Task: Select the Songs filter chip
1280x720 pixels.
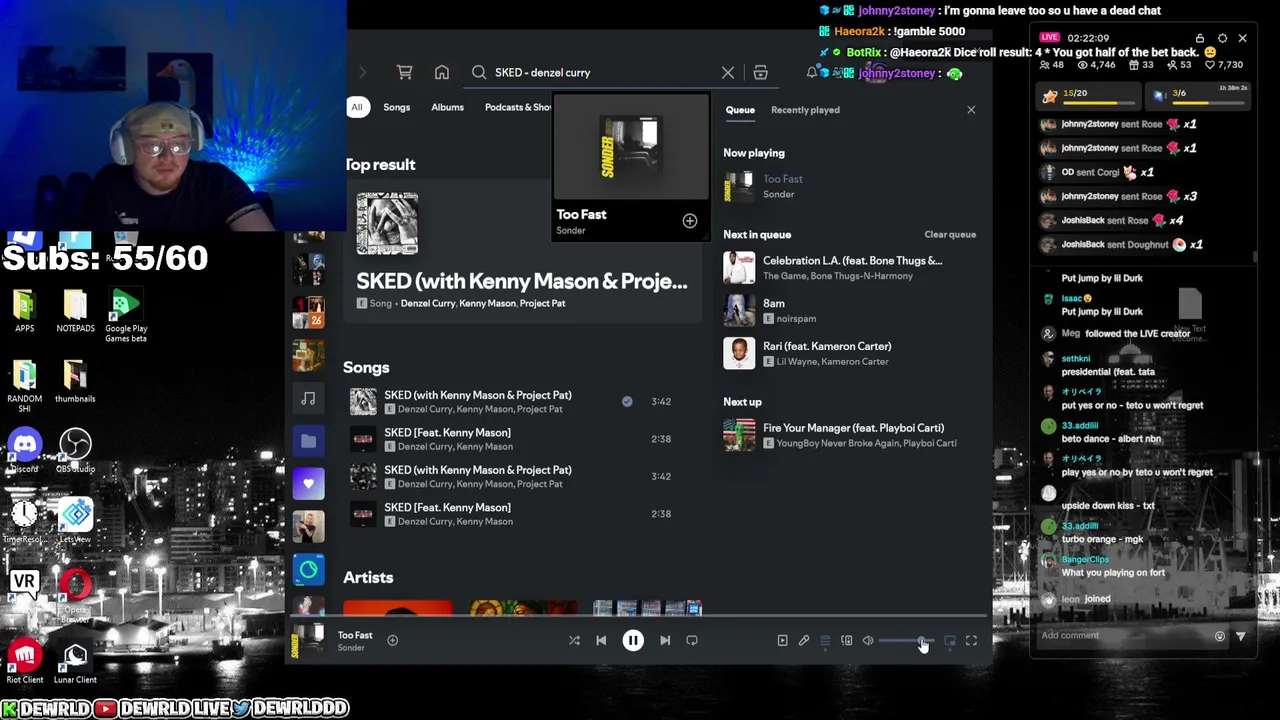Action: (x=396, y=107)
